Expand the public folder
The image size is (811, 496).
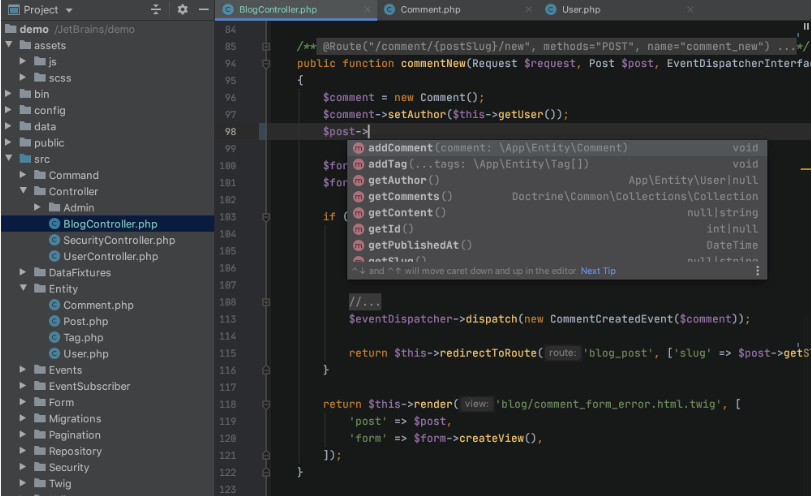click(x=8, y=142)
